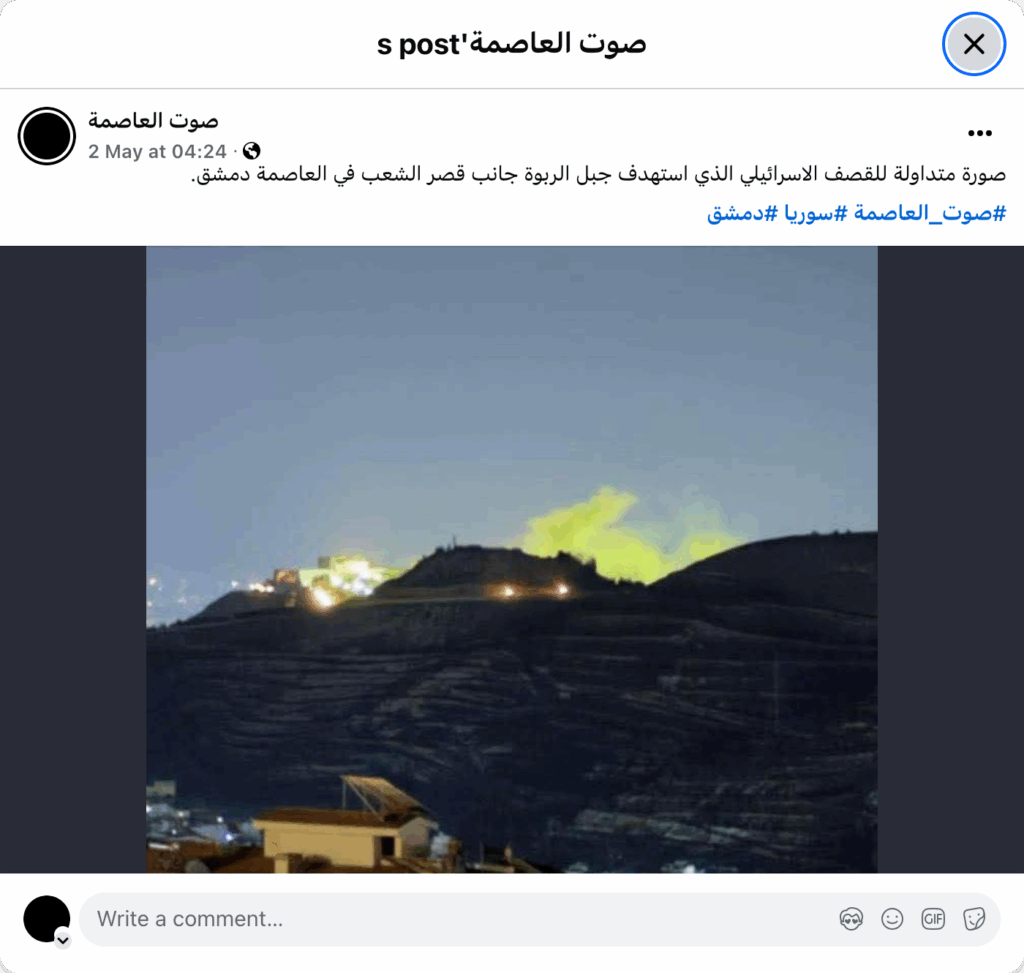This screenshot has height=973, width=1024.
Task: Close the post dialog with the X button
Action: click(973, 44)
